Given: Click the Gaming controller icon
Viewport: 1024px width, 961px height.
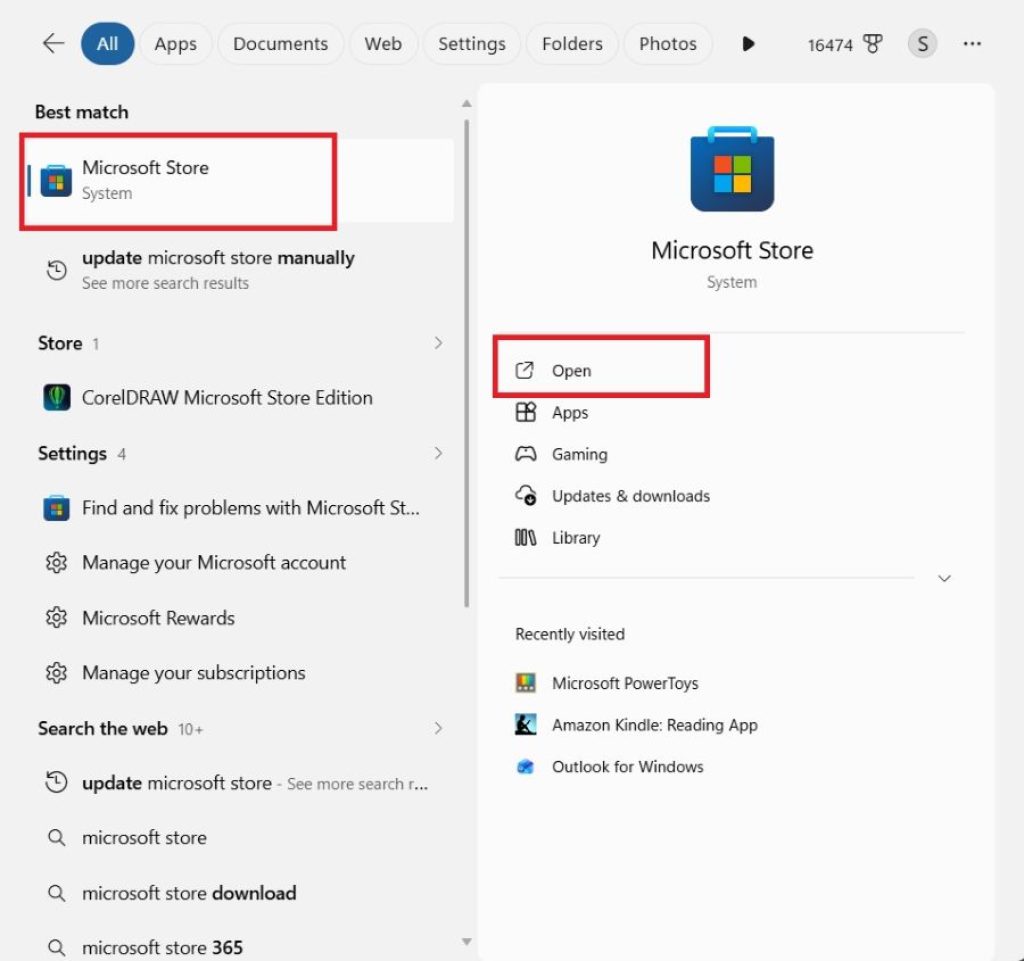Looking at the screenshot, I should 526,454.
